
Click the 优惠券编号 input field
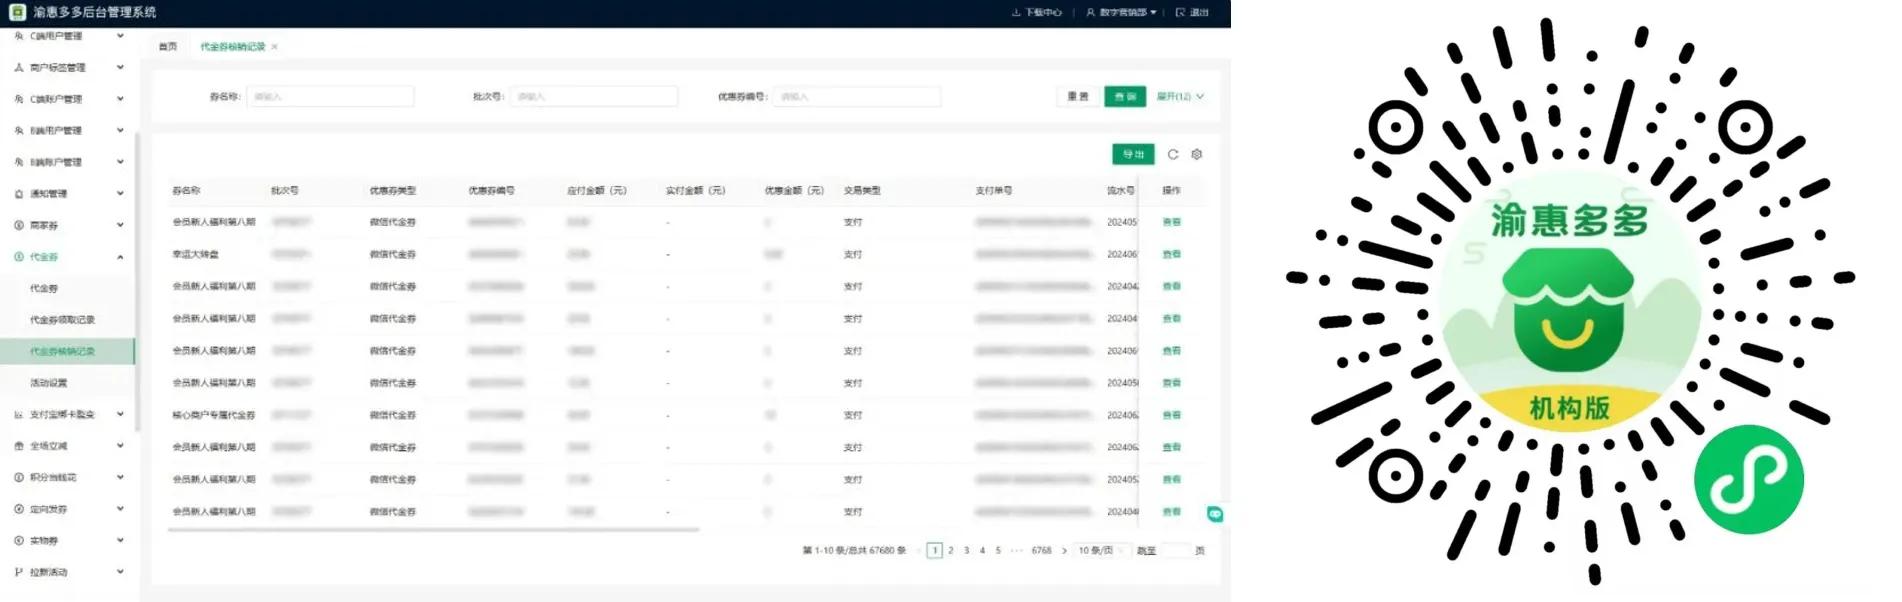857,97
